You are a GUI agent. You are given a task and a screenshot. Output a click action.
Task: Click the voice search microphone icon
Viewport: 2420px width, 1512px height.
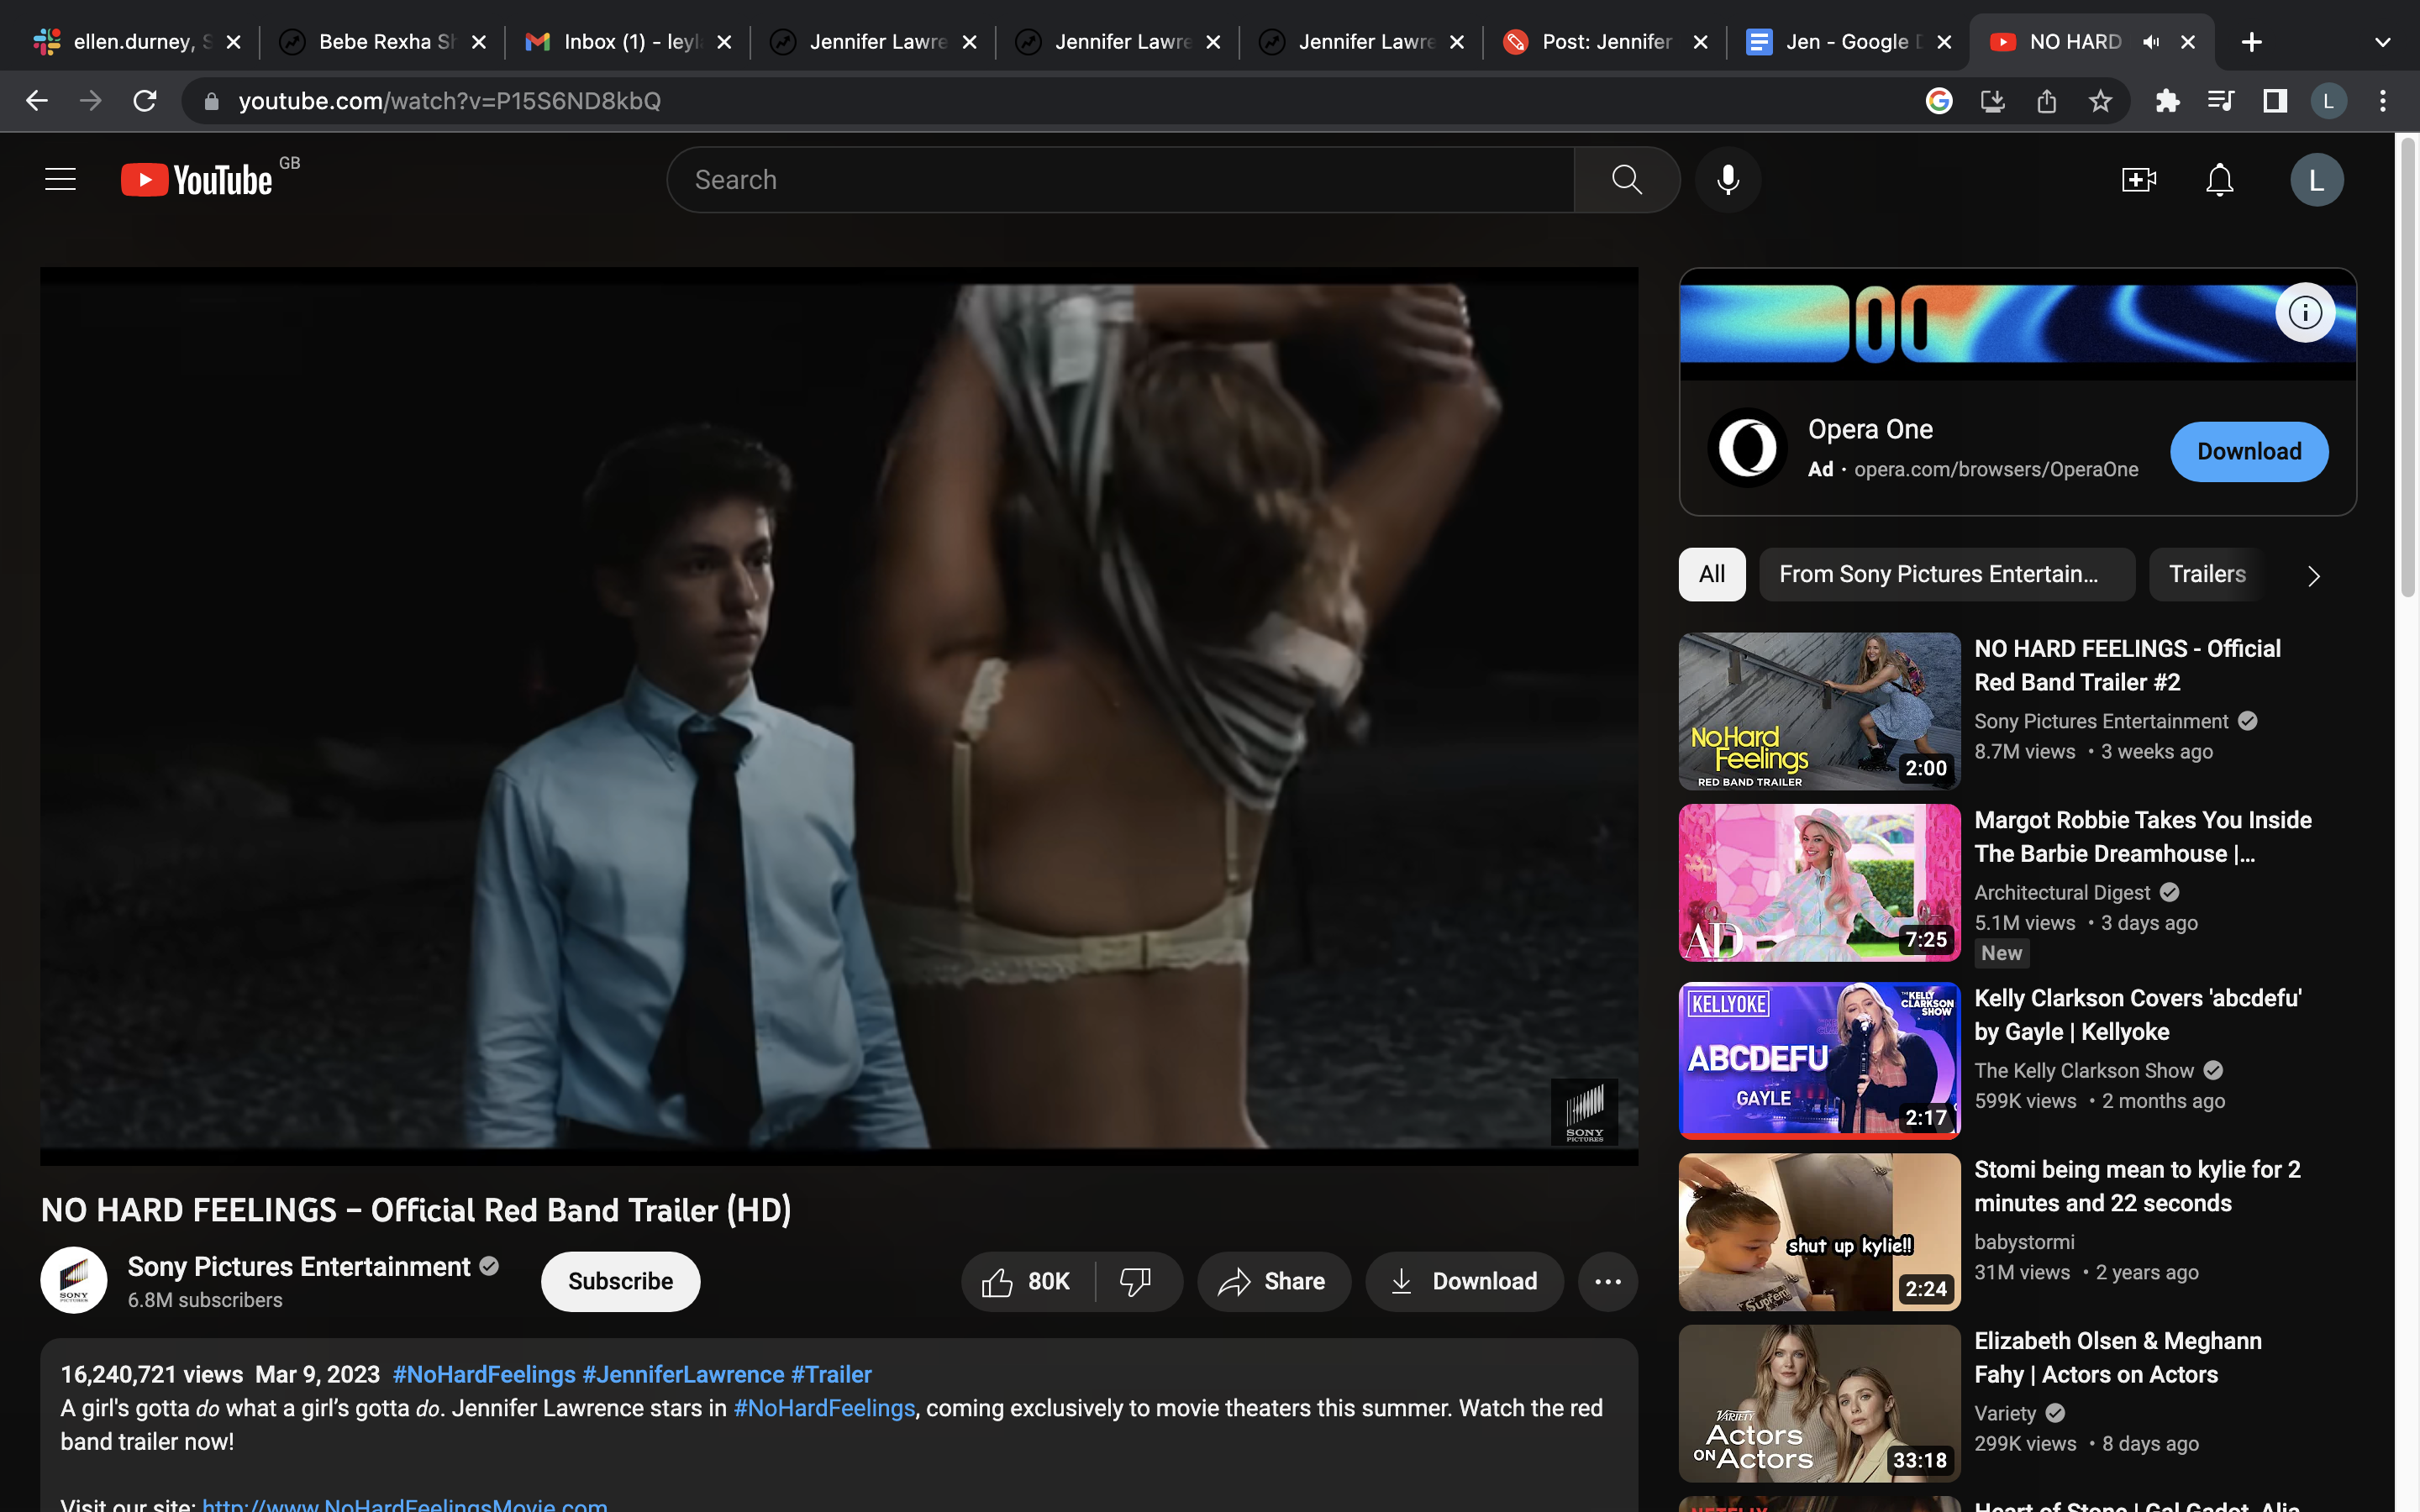[1727, 180]
